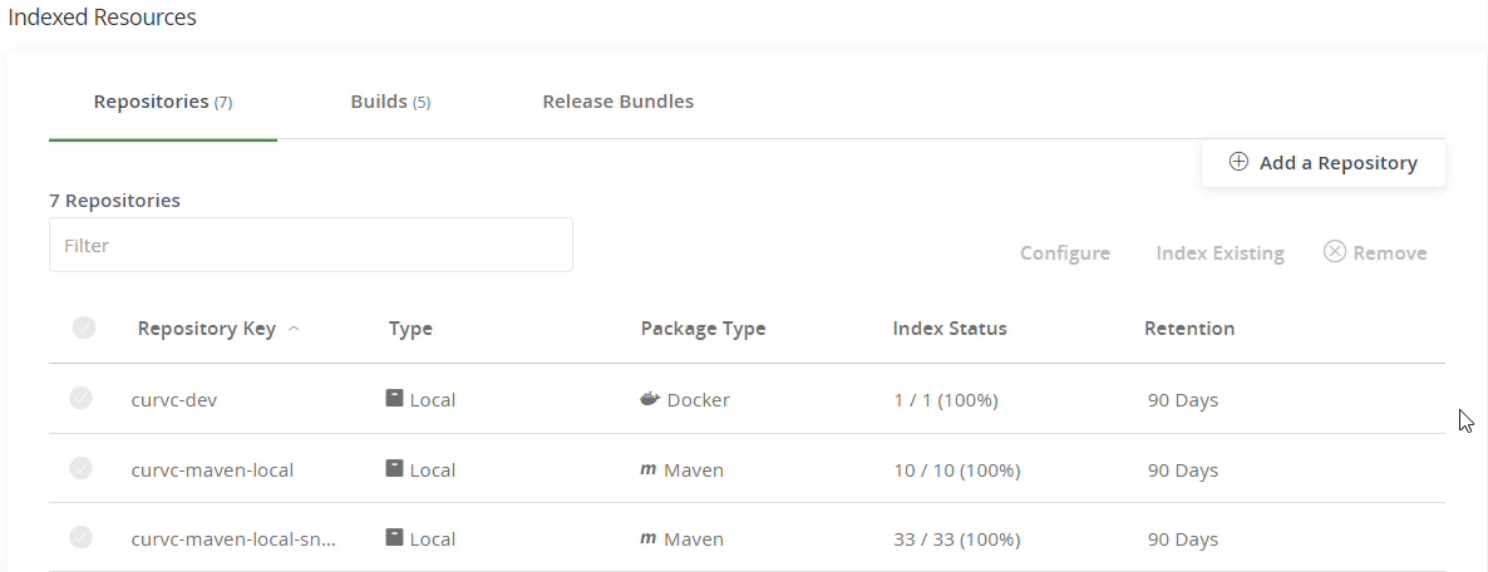Select the curvc-dev repository checkbox

point(81,398)
